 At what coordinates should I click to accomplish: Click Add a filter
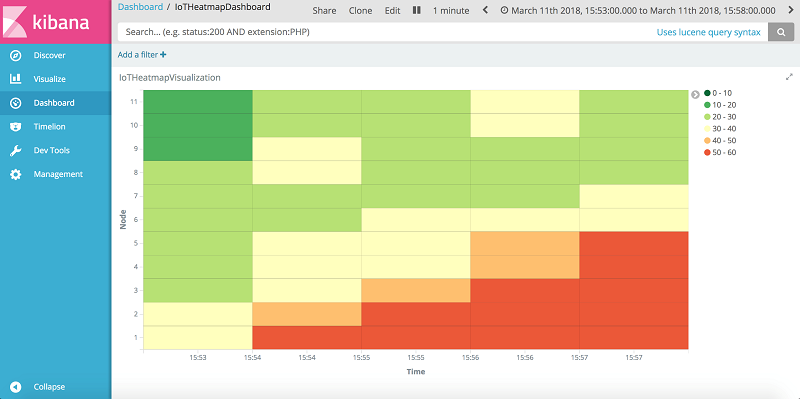[x=142, y=55]
